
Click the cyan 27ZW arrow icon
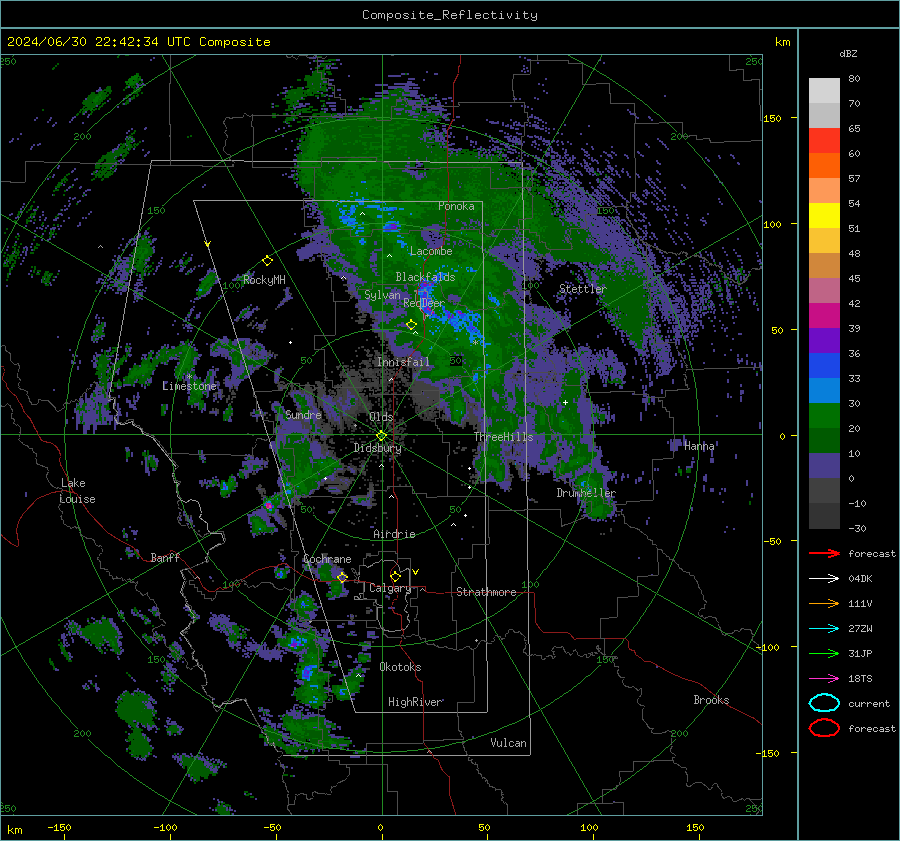[x=824, y=629]
